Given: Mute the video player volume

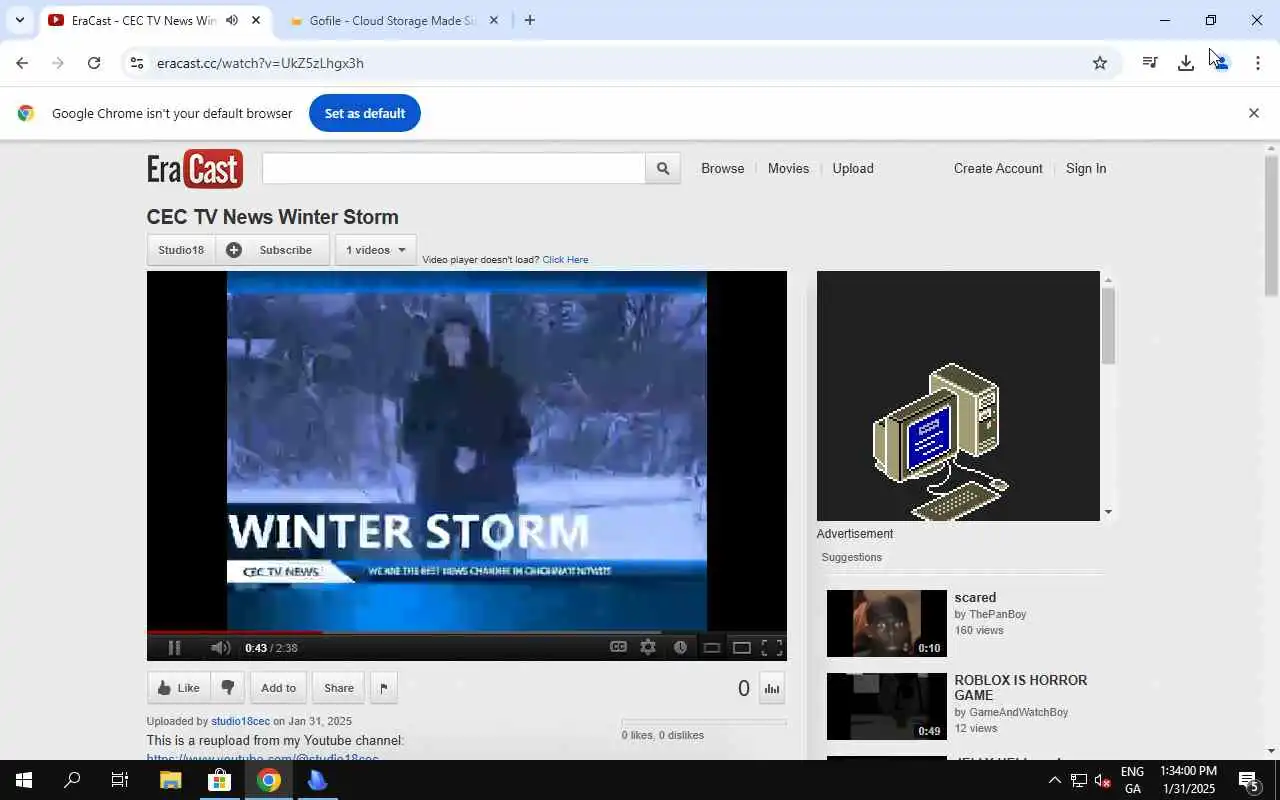Looking at the screenshot, I should pyautogui.click(x=221, y=648).
